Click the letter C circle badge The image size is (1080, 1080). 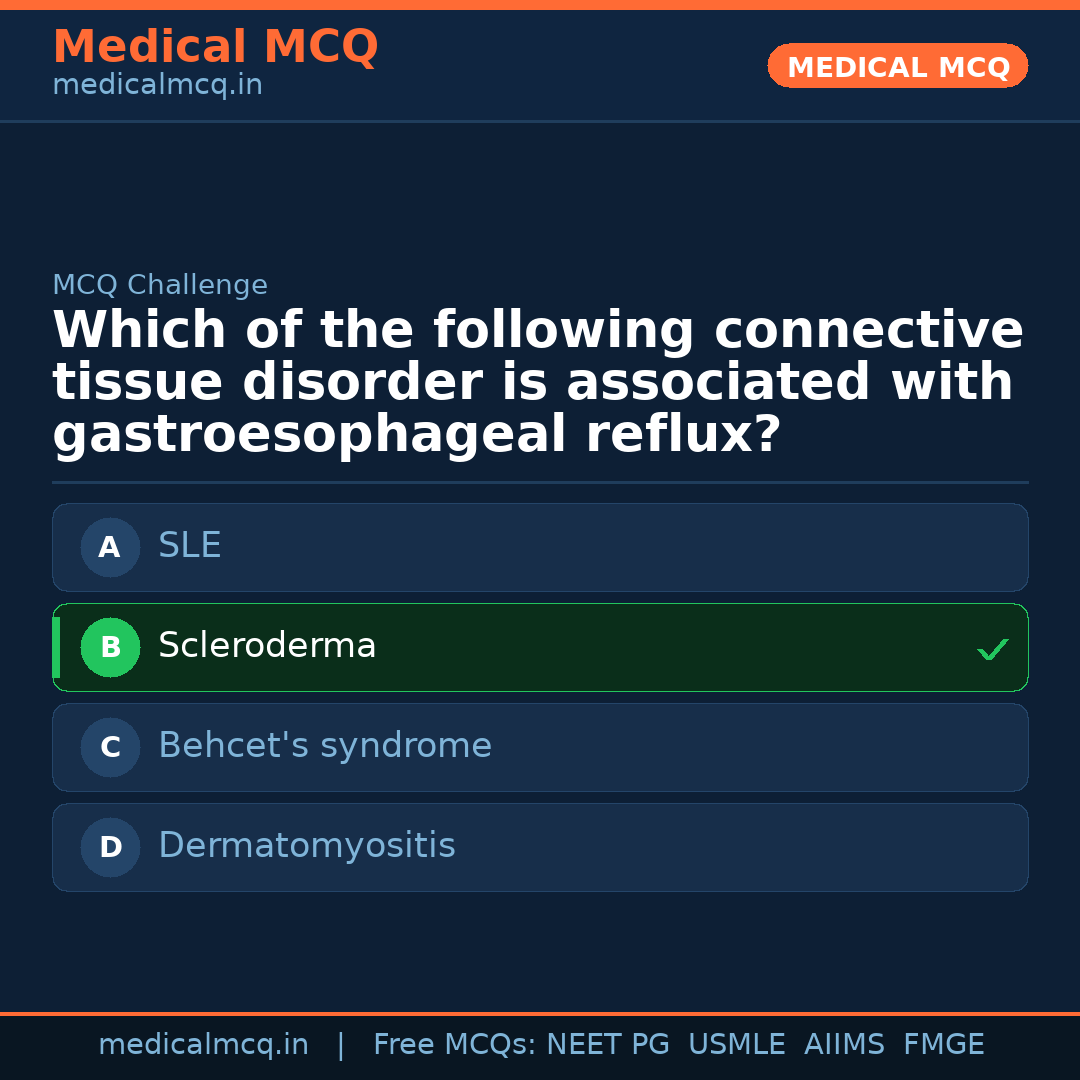click(110, 747)
